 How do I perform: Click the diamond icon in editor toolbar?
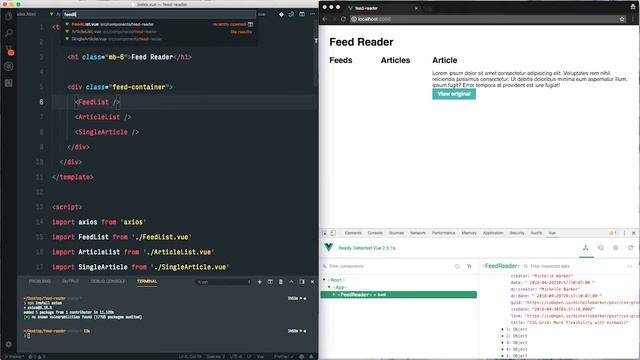(x=281, y=14)
